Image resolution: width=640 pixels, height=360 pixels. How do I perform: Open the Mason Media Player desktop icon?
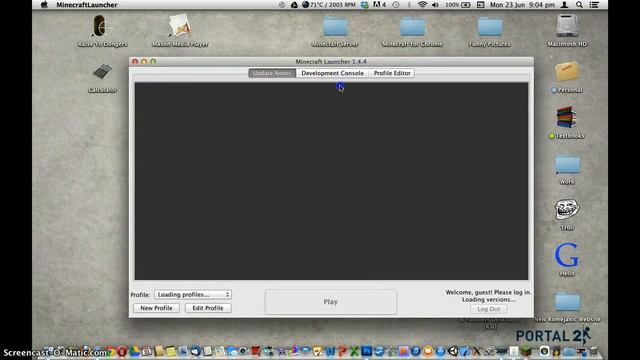(180, 26)
